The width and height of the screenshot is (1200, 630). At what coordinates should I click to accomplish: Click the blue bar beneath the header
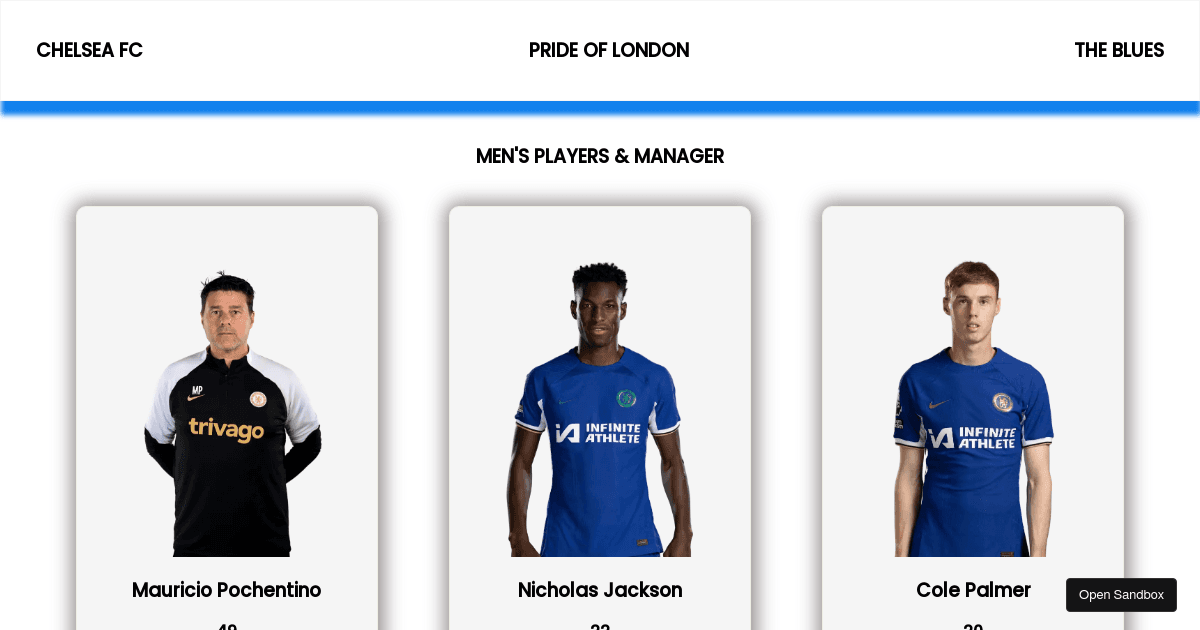(x=600, y=108)
